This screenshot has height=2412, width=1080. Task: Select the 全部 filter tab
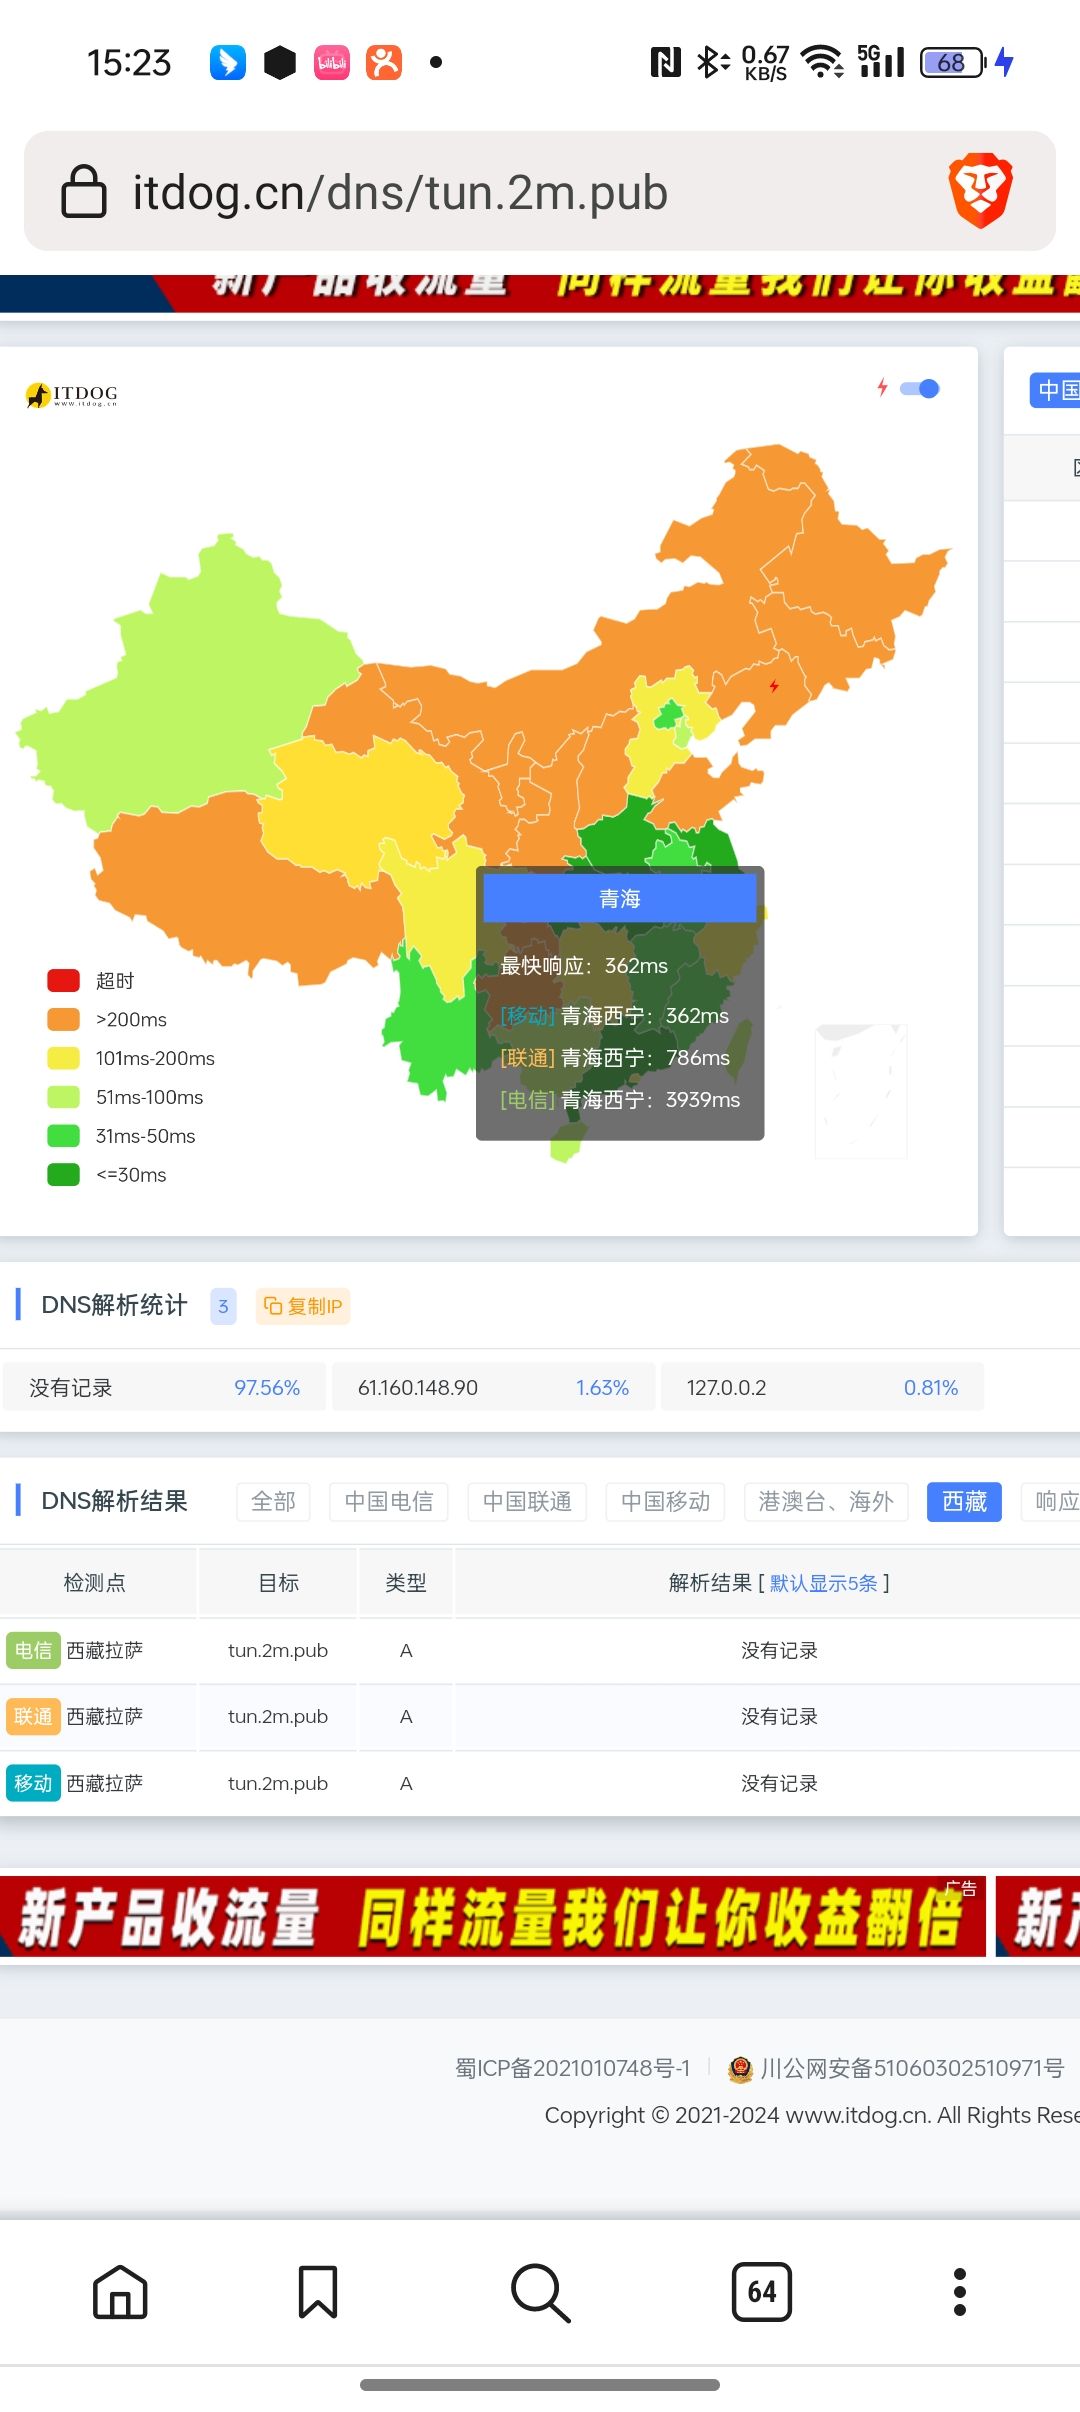coord(273,1502)
